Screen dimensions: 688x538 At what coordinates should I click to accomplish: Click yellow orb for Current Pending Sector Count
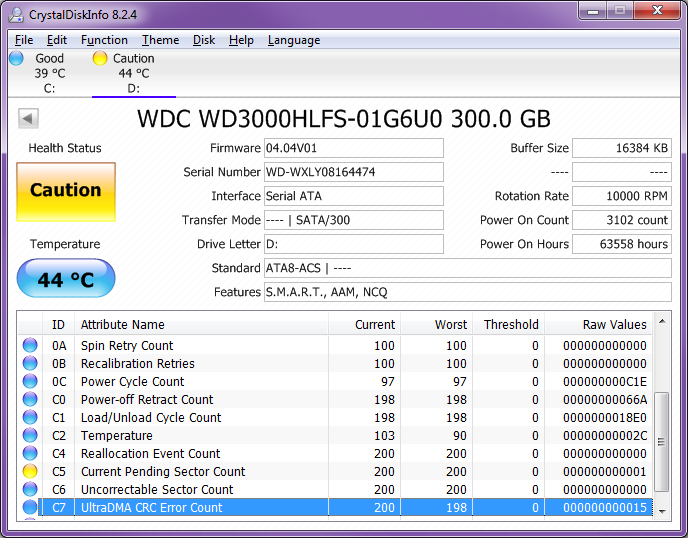click(x=30, y=471)
